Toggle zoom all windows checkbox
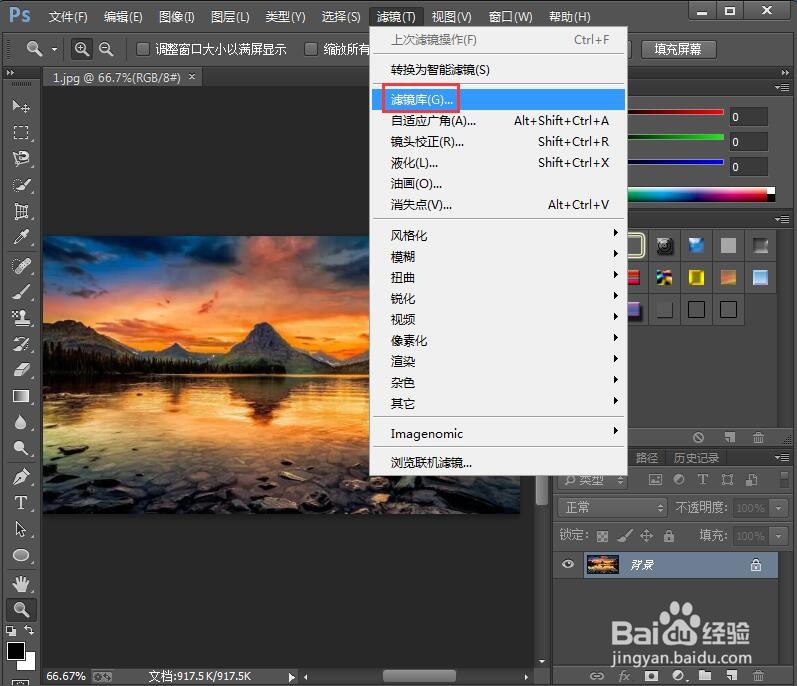797x686 pixels. (x=311, y=49)
